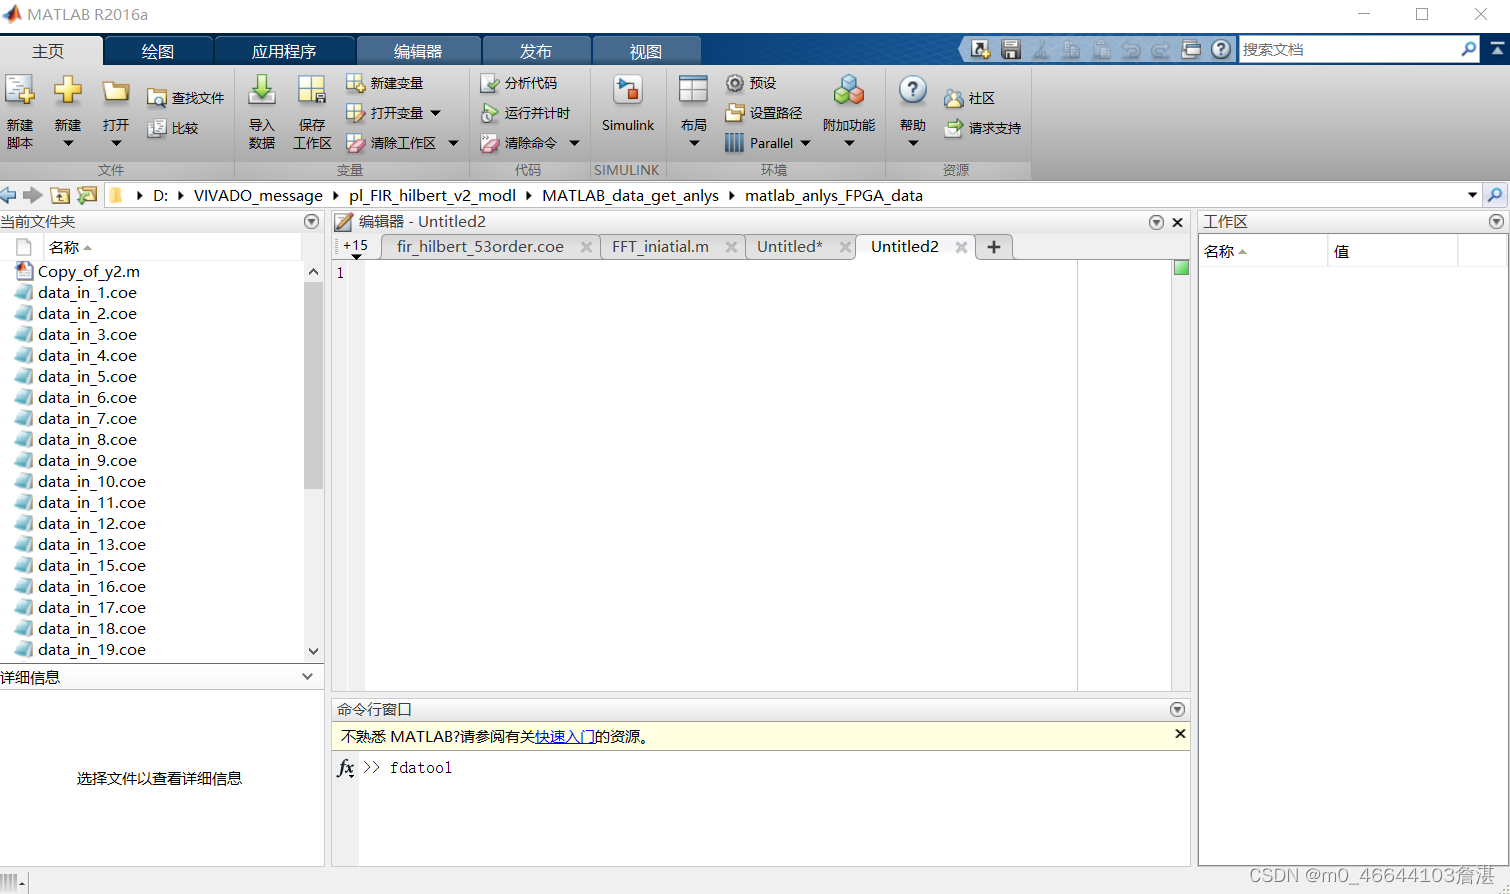Click the New Script (新建脚本) icon
This screenshot has width=1510, height=894.
pyautogui.click(x=20, y=91)
